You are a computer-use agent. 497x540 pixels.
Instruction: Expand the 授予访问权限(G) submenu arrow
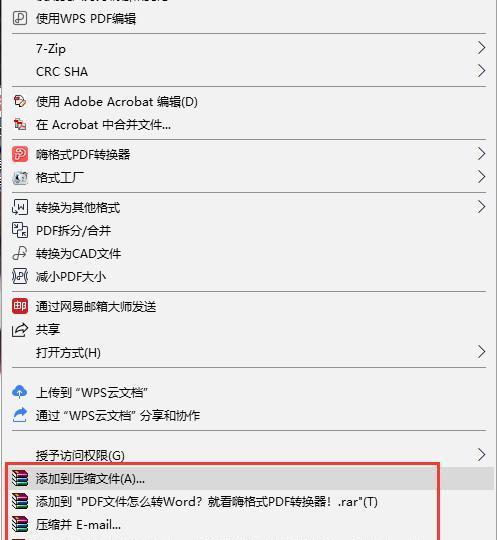pos(481,455)
